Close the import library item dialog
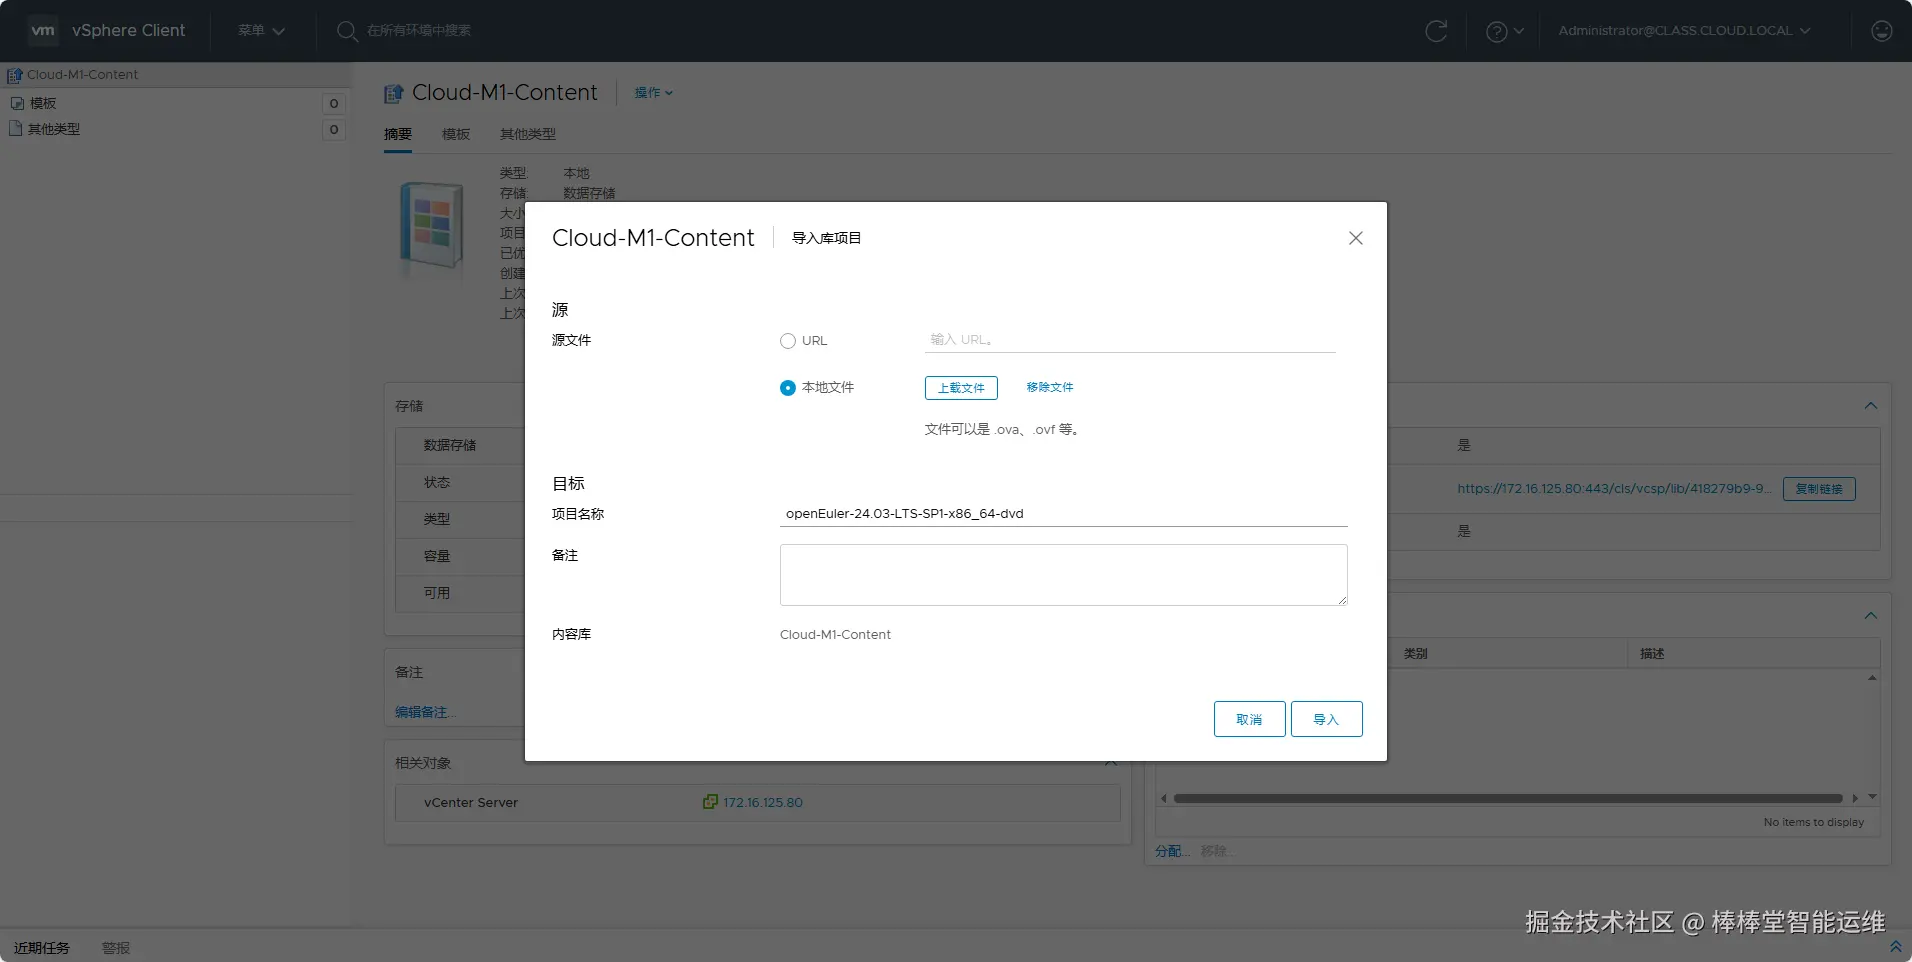 tap(1356, 238)
